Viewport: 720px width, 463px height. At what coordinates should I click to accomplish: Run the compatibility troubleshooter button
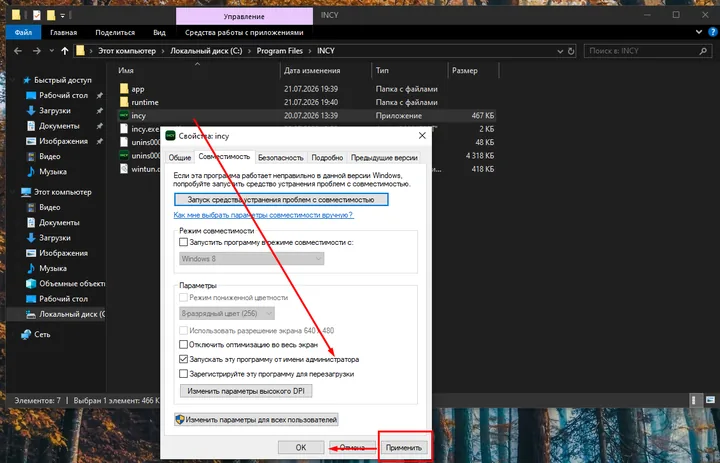[281, 199]
